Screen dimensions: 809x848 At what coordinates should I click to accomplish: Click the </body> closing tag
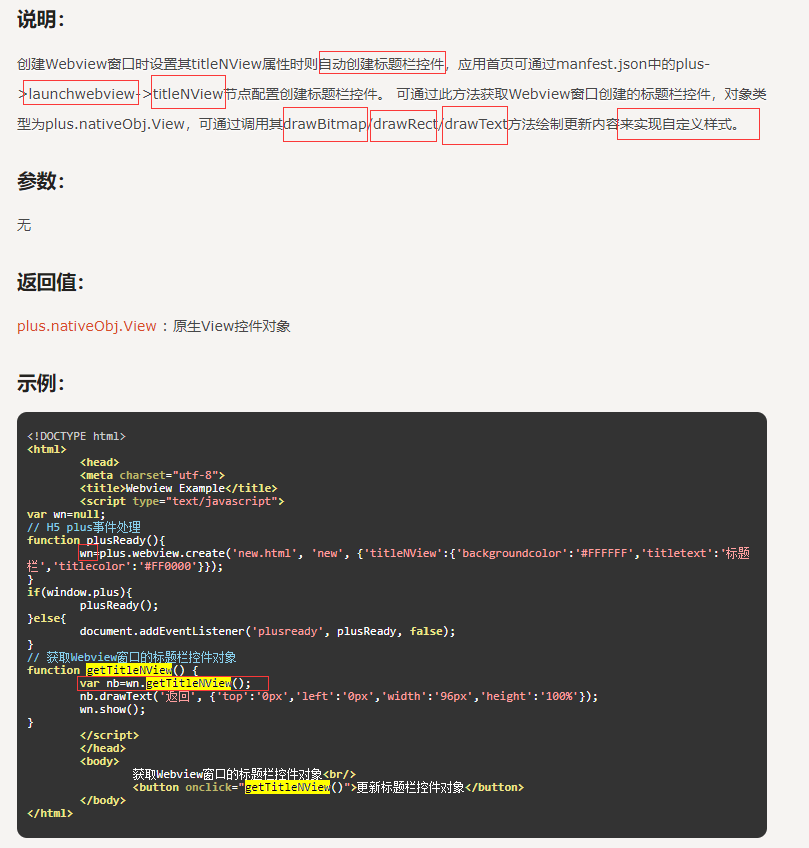pyautogui.click(x=103, y=800)
